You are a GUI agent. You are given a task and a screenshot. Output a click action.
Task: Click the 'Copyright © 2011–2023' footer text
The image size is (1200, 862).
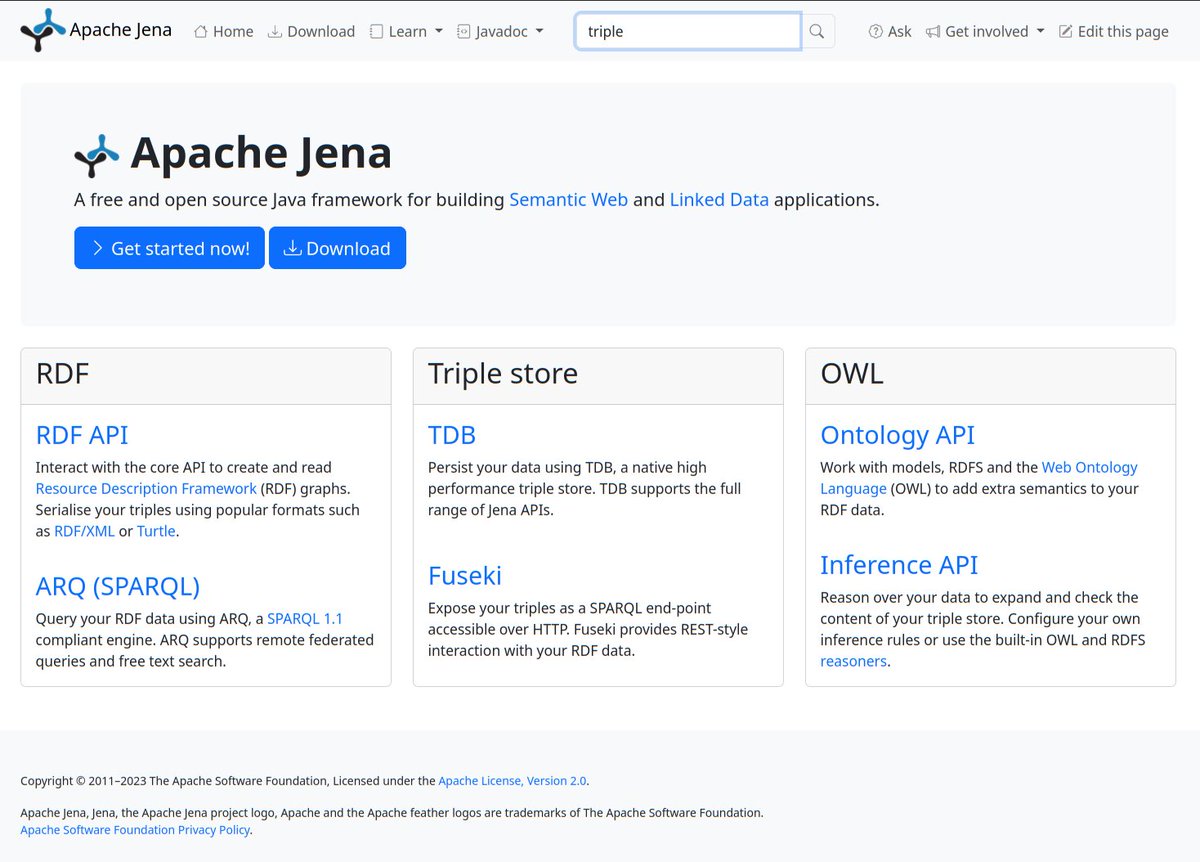[83, 781]
